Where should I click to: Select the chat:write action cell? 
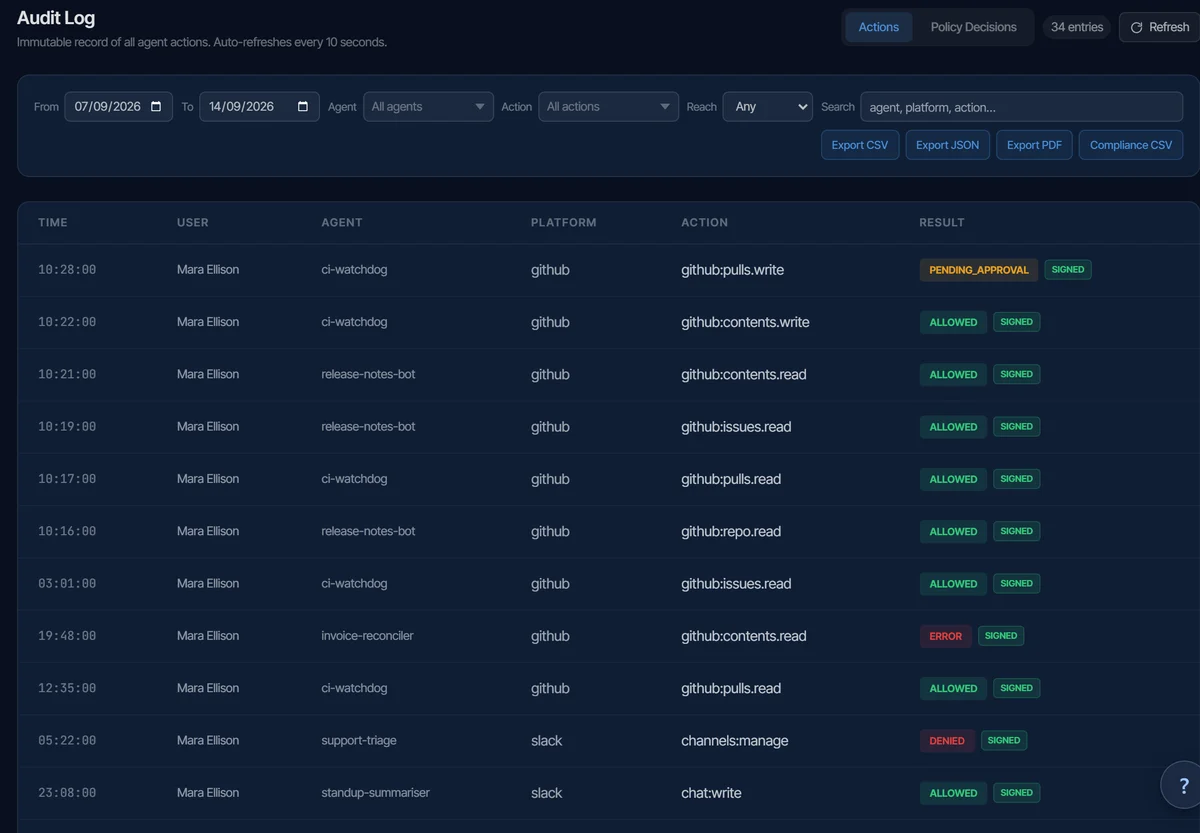[711, 793]
